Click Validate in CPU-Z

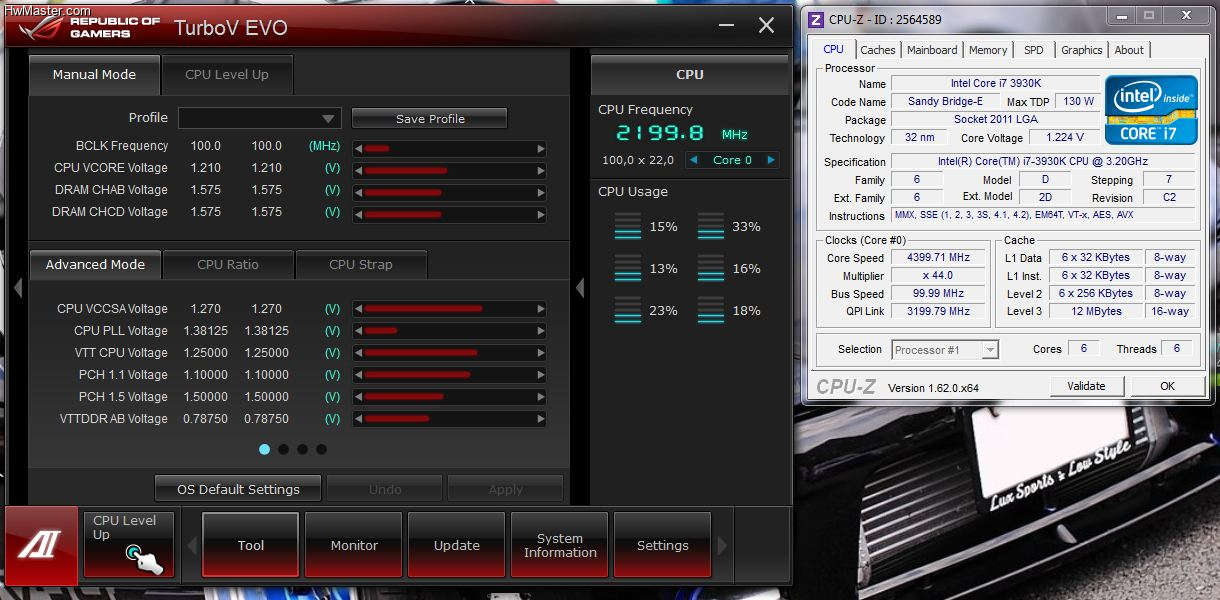coord(1086,386)
